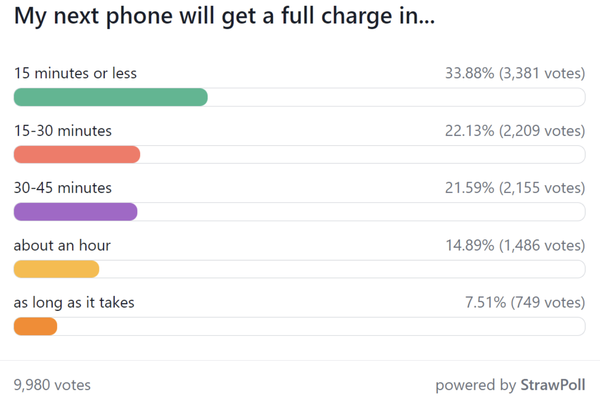Click the 21.59% (2,155 votes) result
Viewport: 600px width, 398px height.
515,188
